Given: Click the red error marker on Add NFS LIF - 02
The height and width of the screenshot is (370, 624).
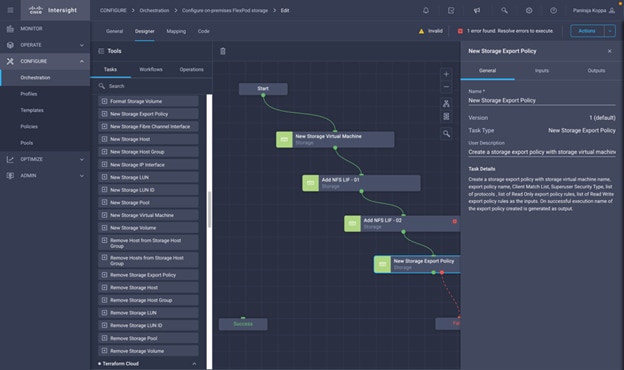Looking at the screenshot, I should [454, 221].
